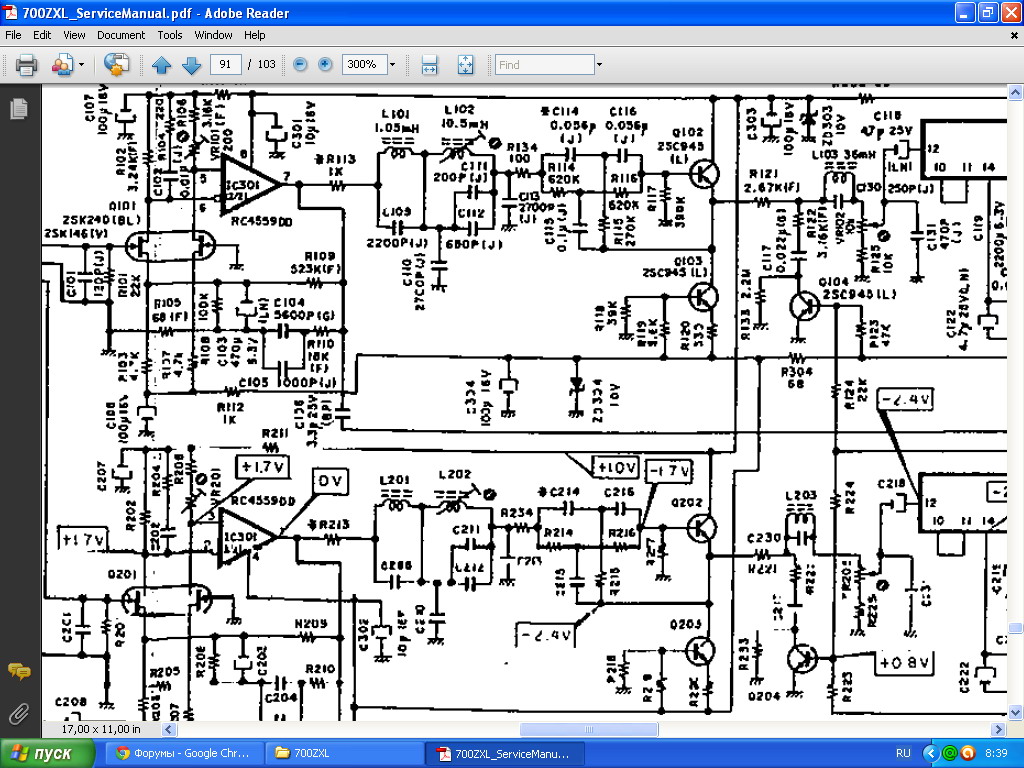This screenshot has height=768, width=1024.
Task: Switch to 700ZXL folder taskbar button
Action: [343, 753]
